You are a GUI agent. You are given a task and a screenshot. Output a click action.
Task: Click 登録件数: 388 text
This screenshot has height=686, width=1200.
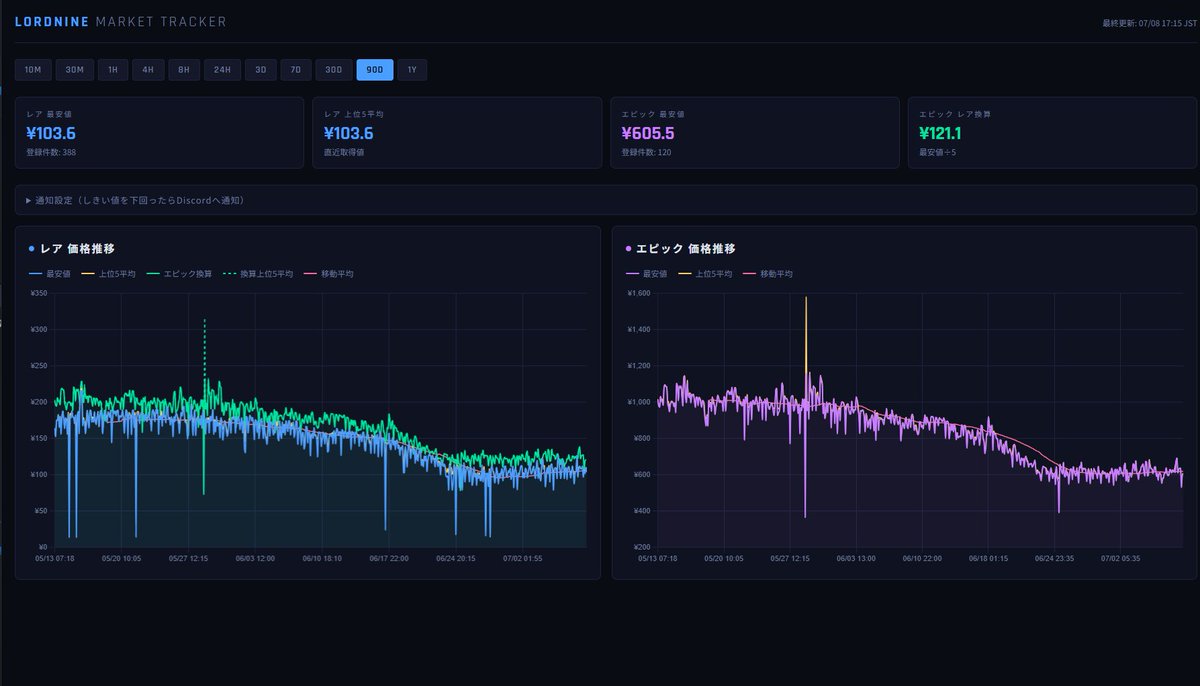coord(51,153)
